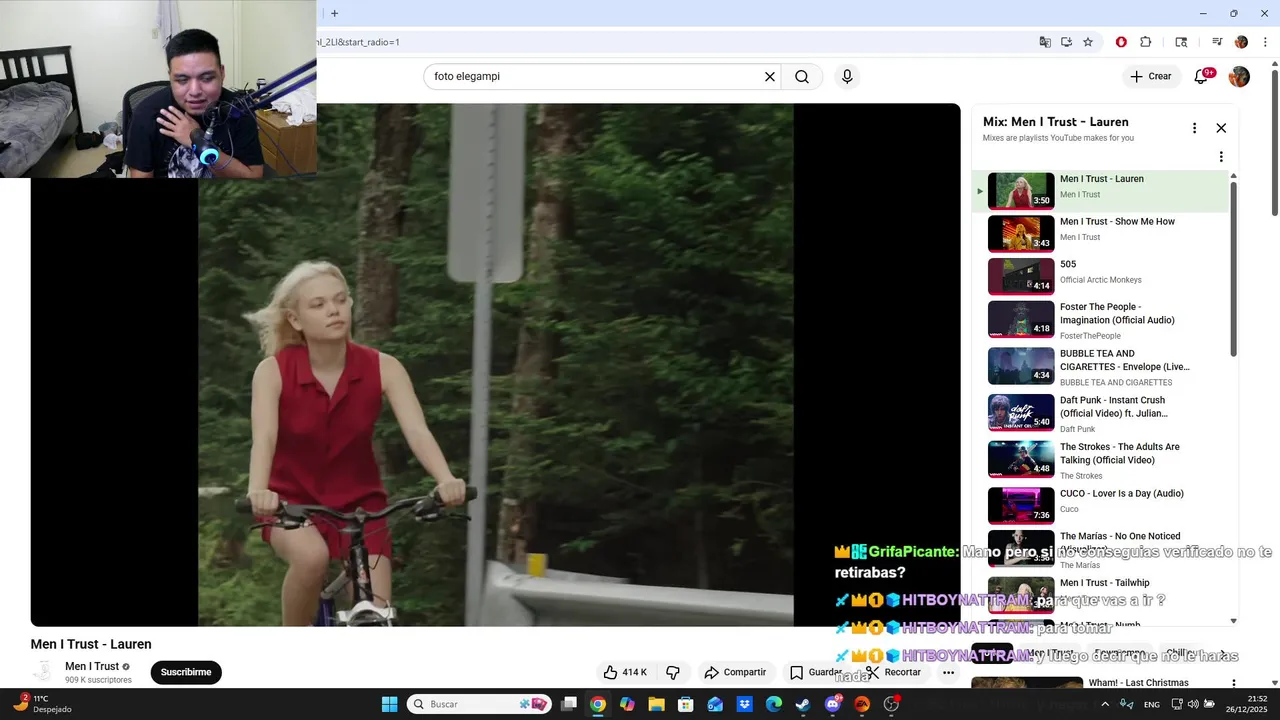The width and height of the screenshot is (1280, 720).
Task: Click the install app icon in the address bar
Action: [x=1066, y=42]
